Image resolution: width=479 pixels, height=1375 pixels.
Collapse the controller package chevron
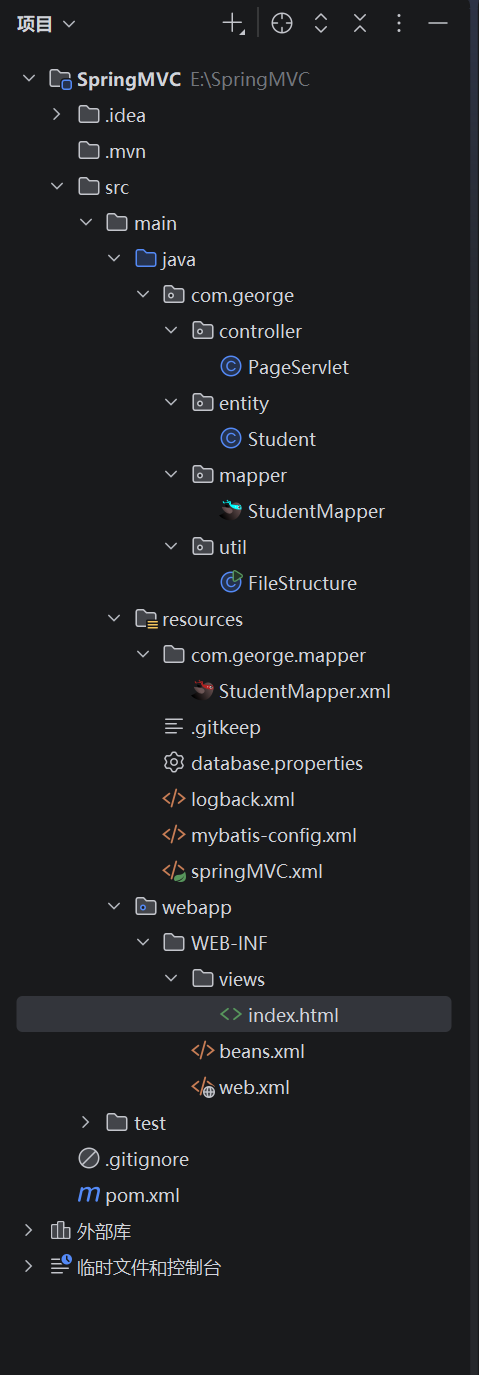coord(169,331)
